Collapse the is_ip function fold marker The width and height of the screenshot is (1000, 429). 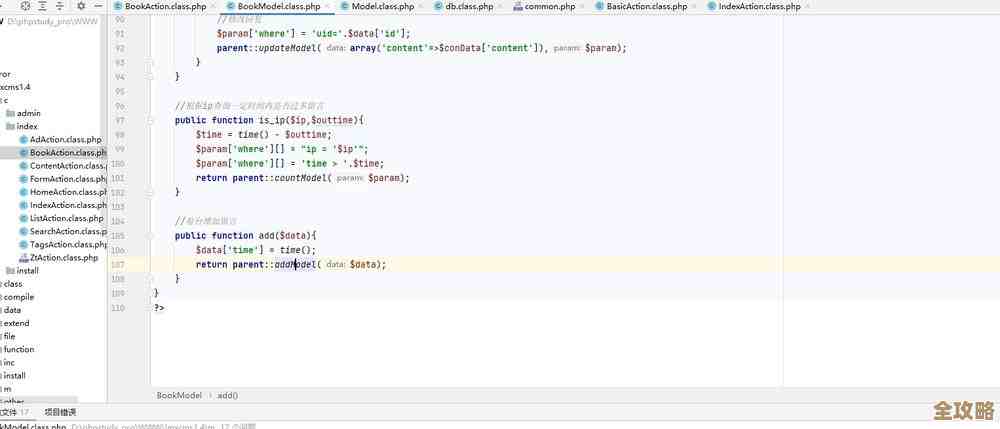(x=150, y=120)
